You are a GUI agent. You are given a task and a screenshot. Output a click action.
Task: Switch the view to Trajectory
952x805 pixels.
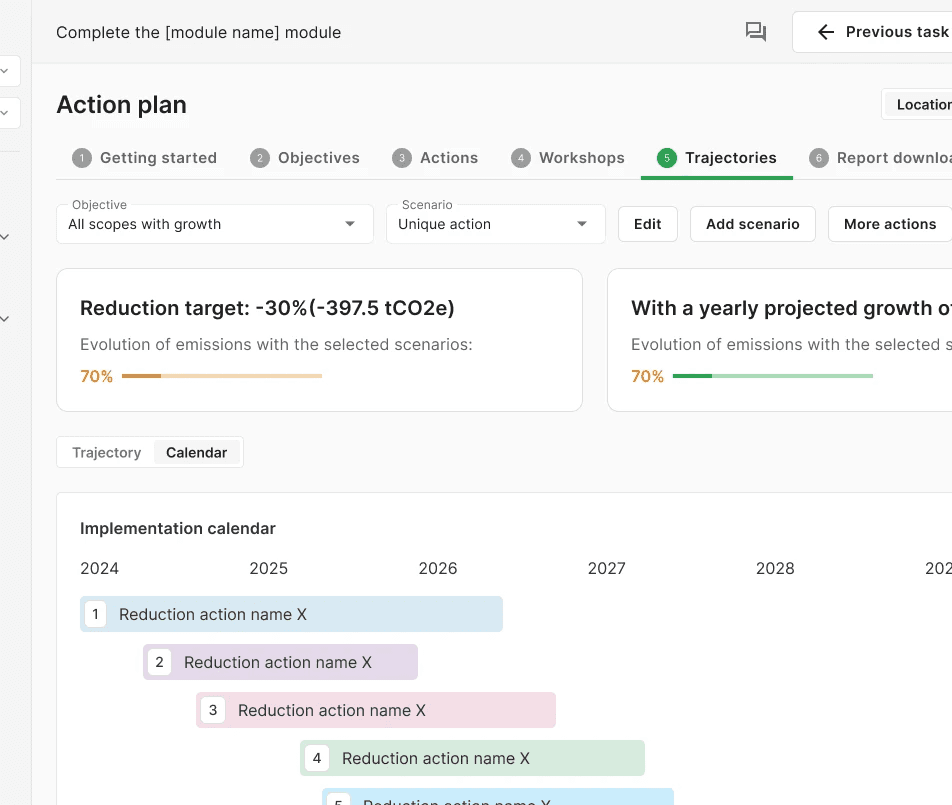106,453
